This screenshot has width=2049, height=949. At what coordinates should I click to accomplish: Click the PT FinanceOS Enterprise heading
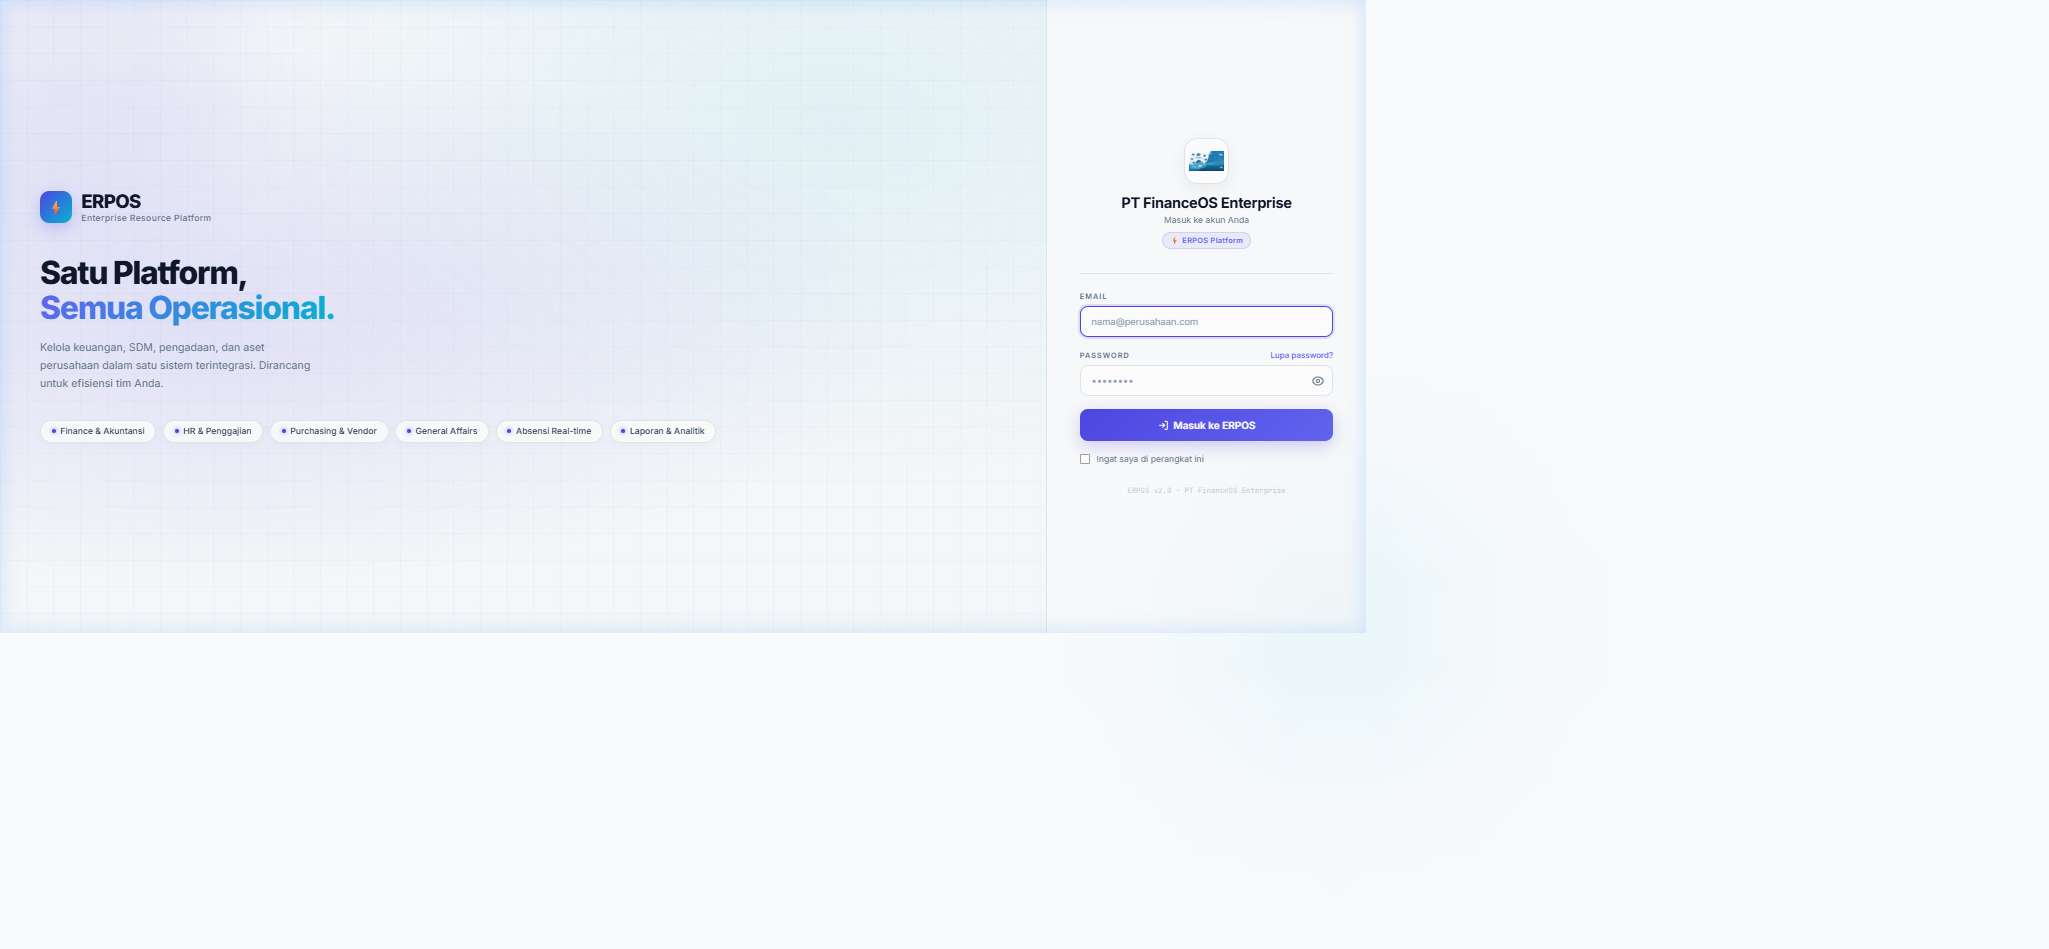[x=1206, y=203]
